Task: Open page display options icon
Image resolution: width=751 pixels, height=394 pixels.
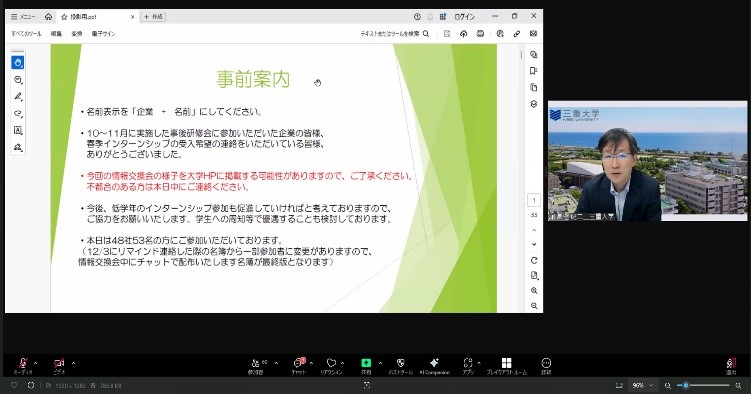Action: (534, 275)
